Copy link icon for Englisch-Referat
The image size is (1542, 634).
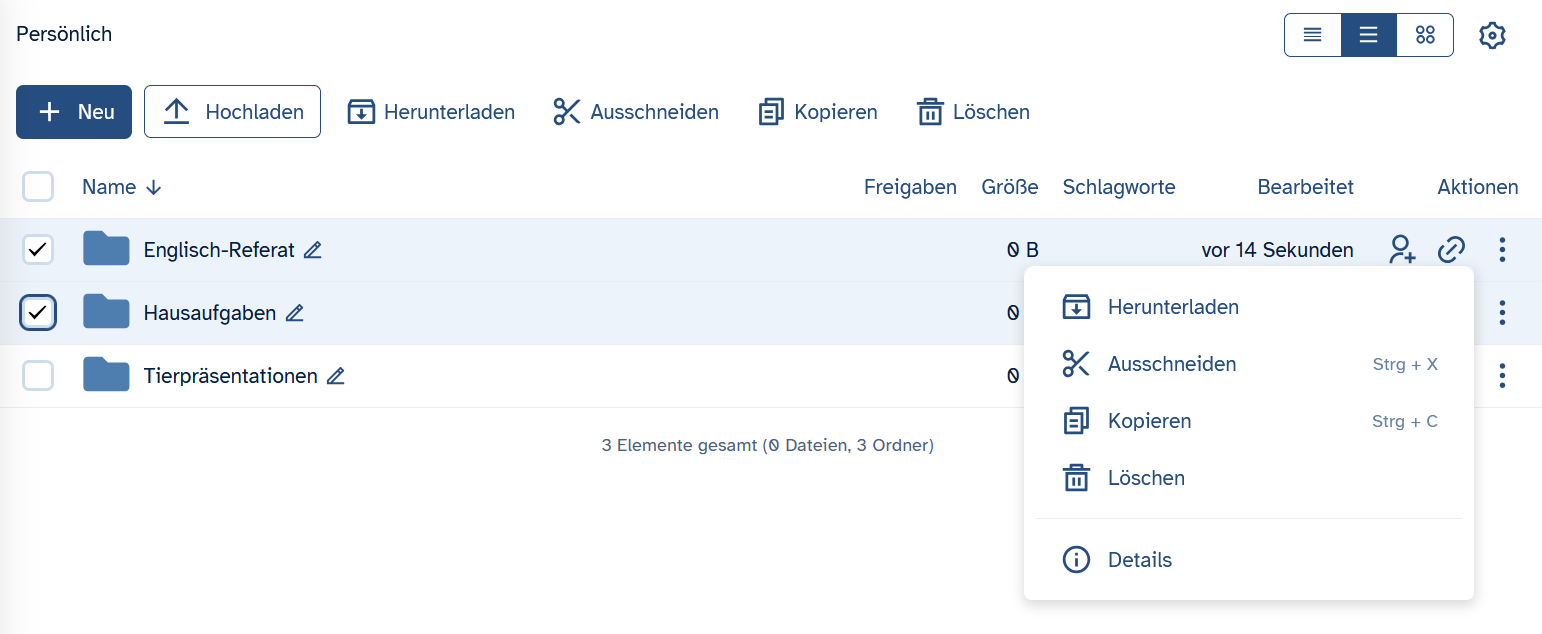[x=1450, y=250]
